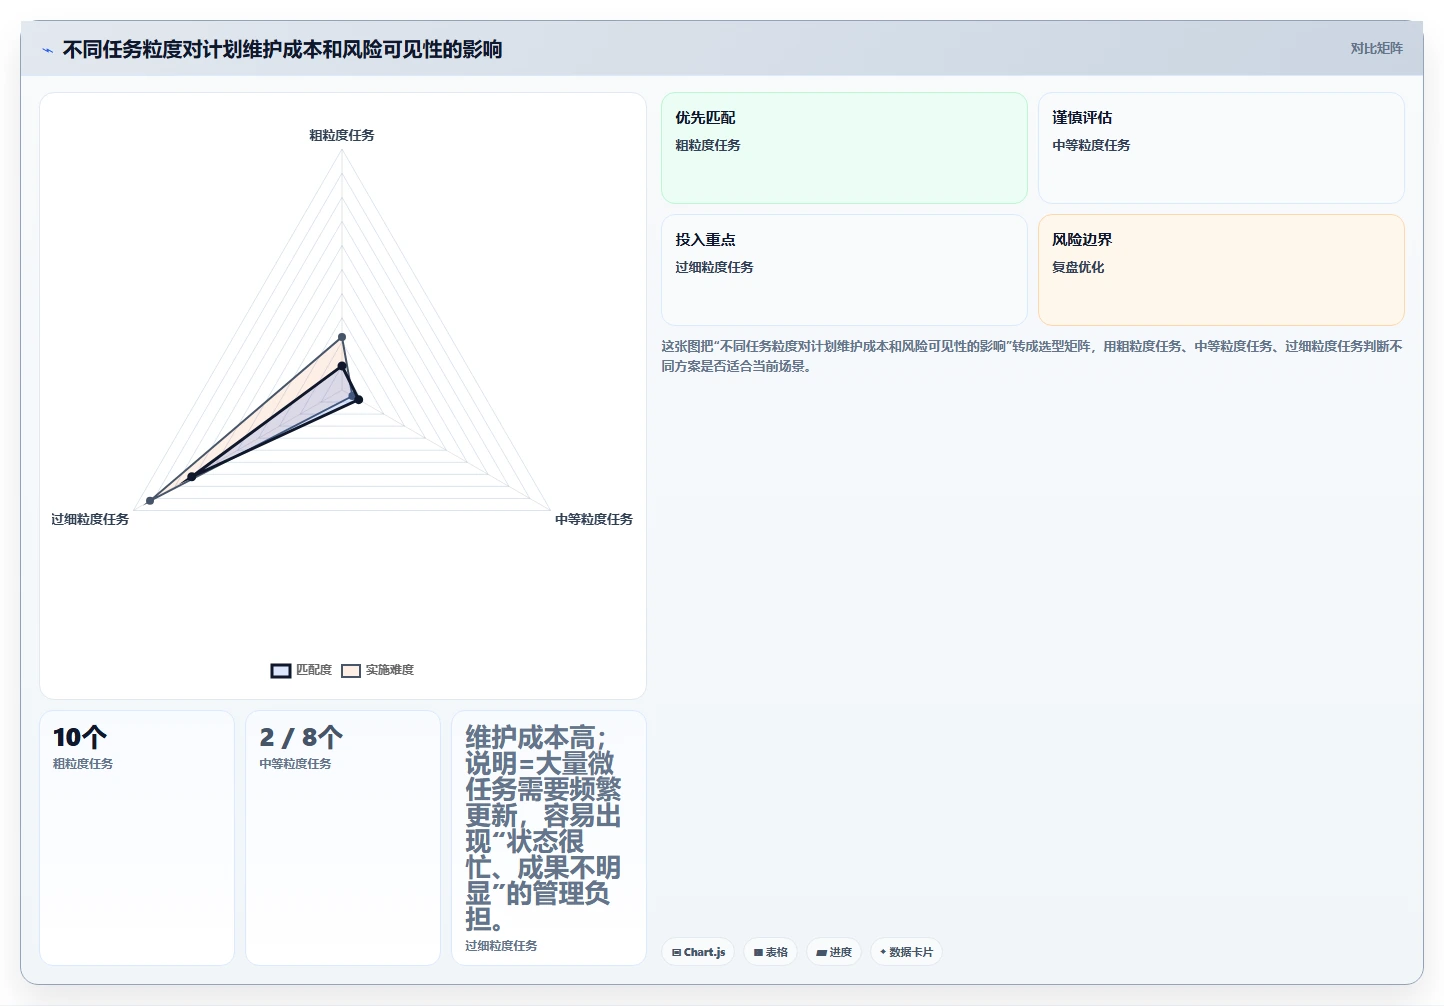The width and height of the screenshot is (1444, 1006).
Task: Click 过细粒度任务 subtitle in 投入重点 card
Action: pos(714,267)
